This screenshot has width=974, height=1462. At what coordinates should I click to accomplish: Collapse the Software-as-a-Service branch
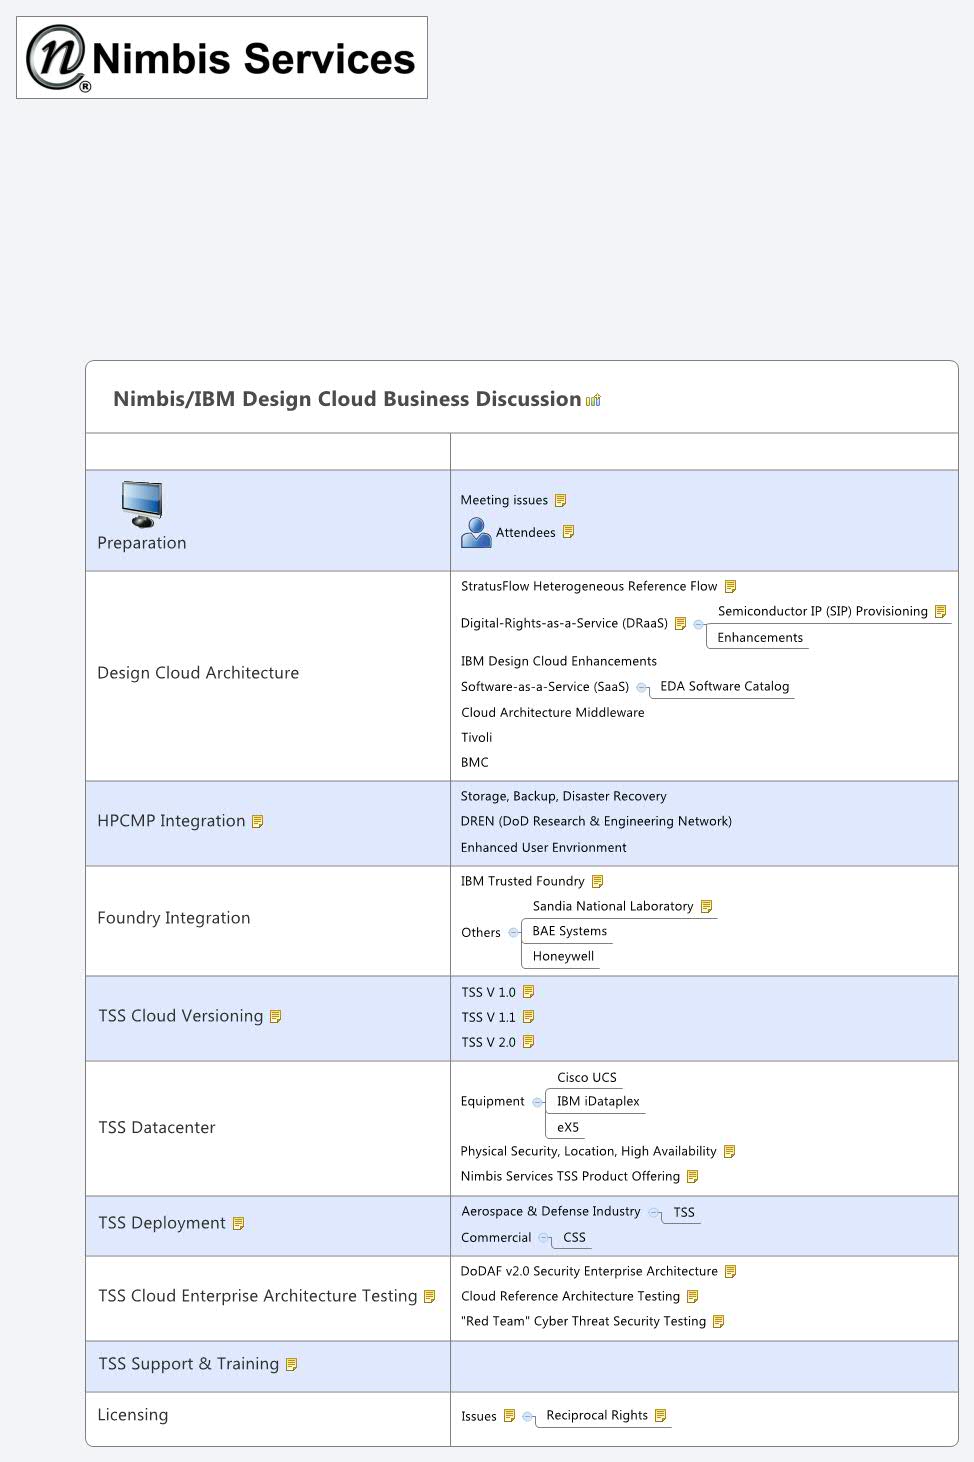641,687
